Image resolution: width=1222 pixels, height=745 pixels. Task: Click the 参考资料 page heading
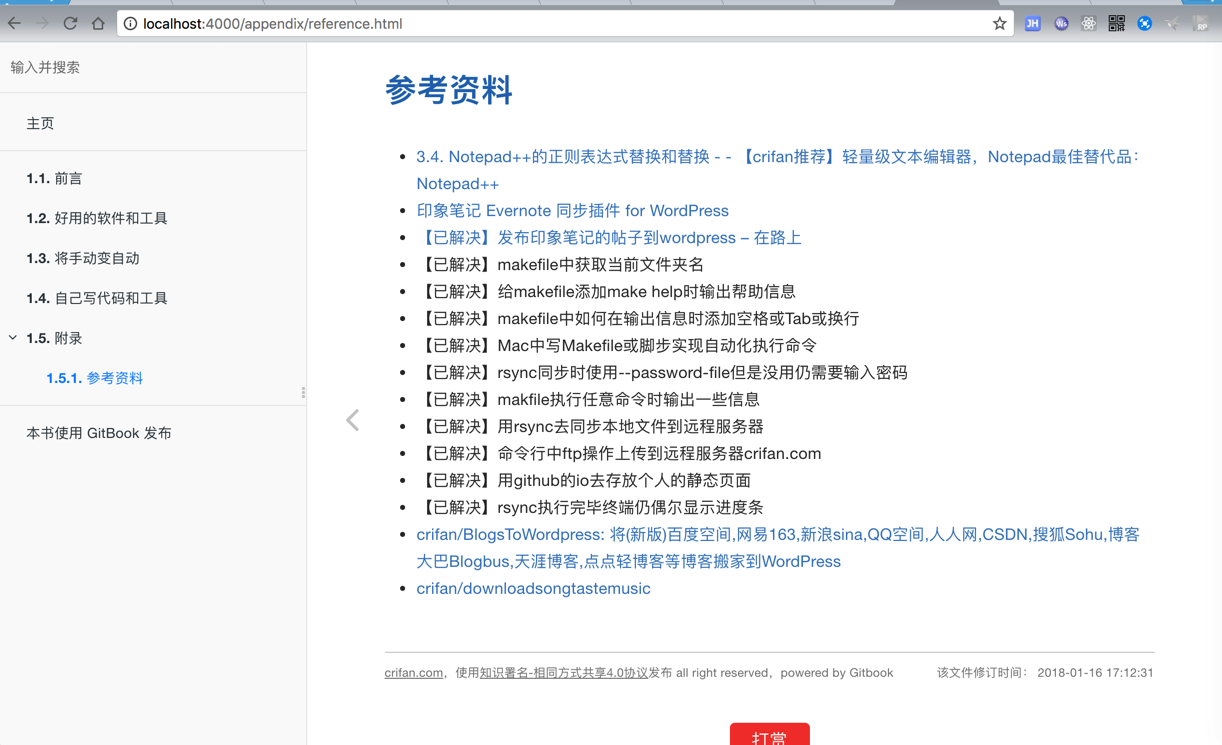pos(448,90)
